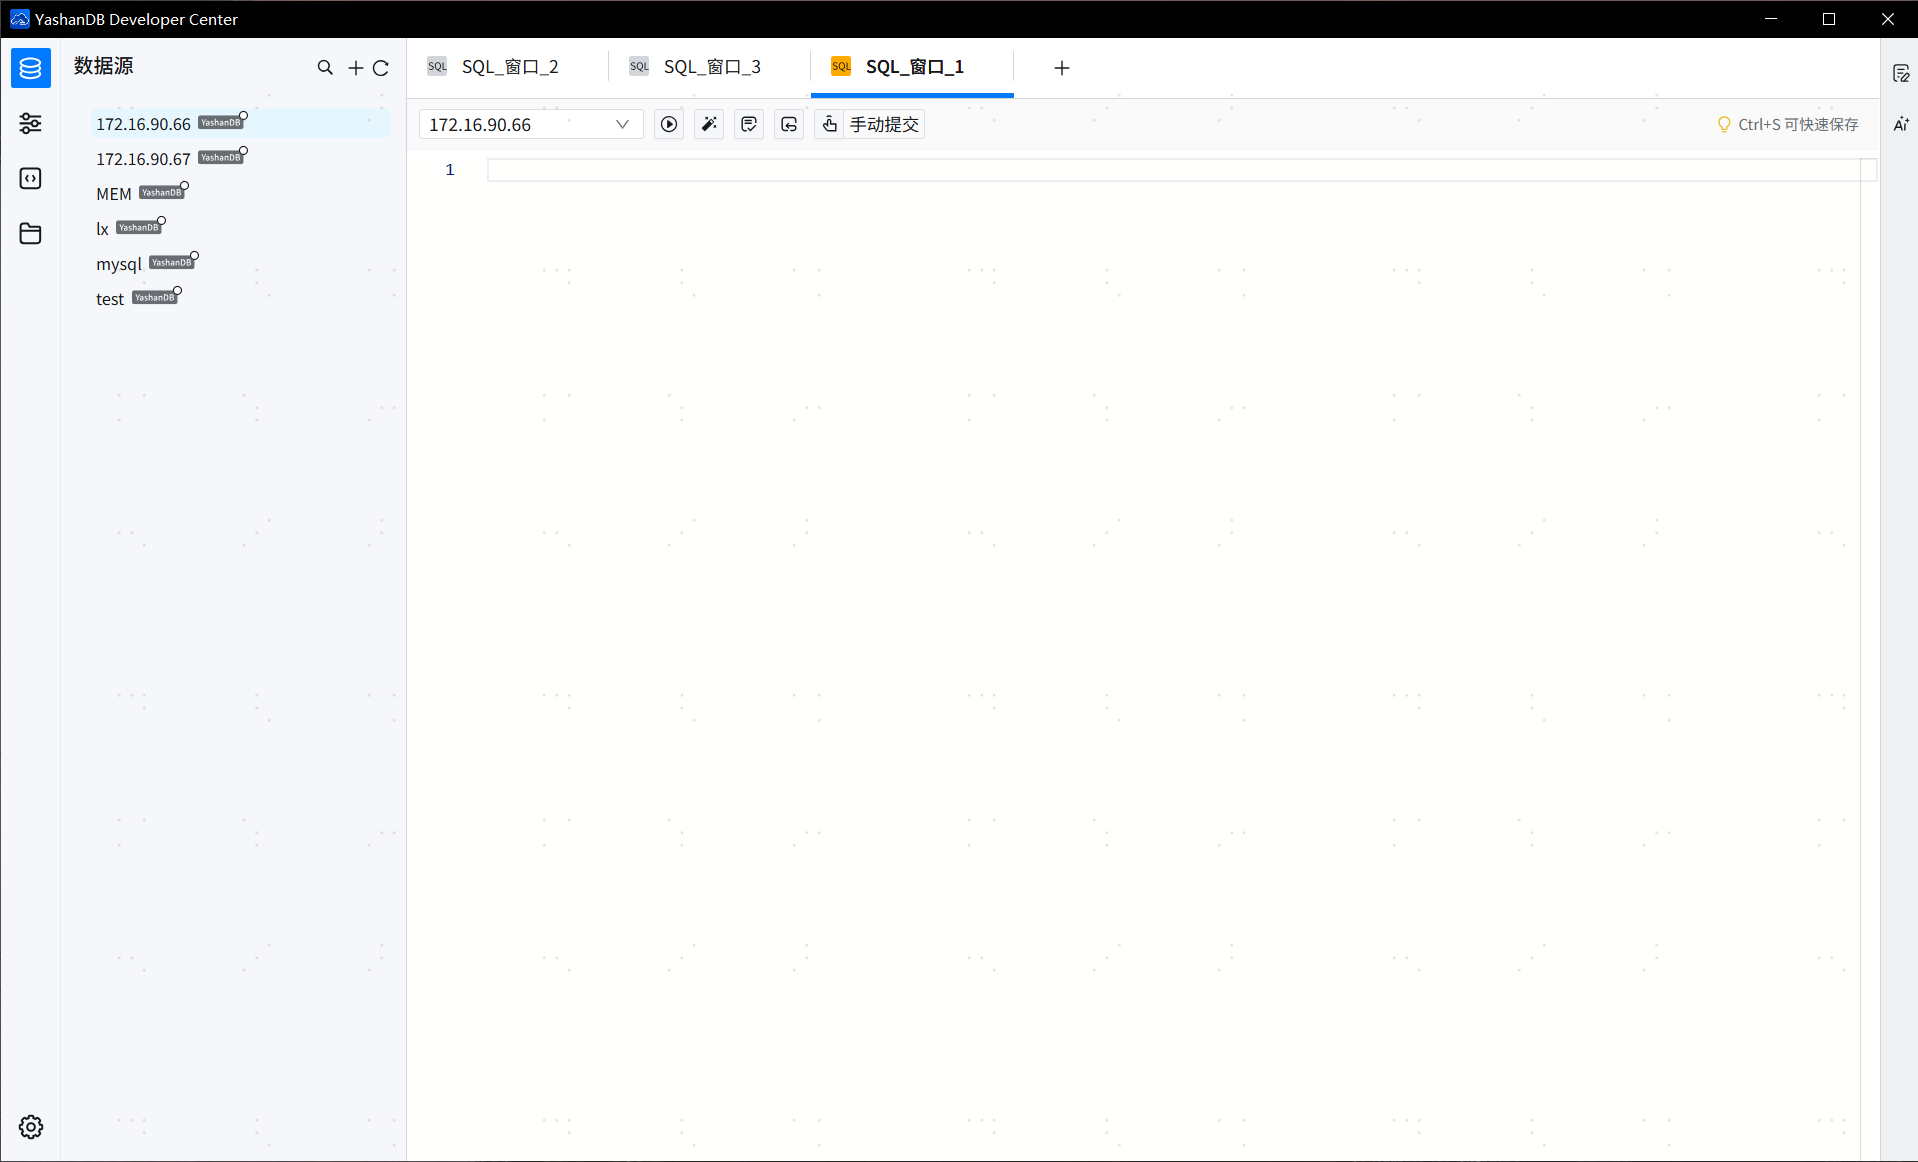The image size is (1918, 1162).
Task: Switch to the SQL_窗口_2 tab
Action: coord(509,67)
